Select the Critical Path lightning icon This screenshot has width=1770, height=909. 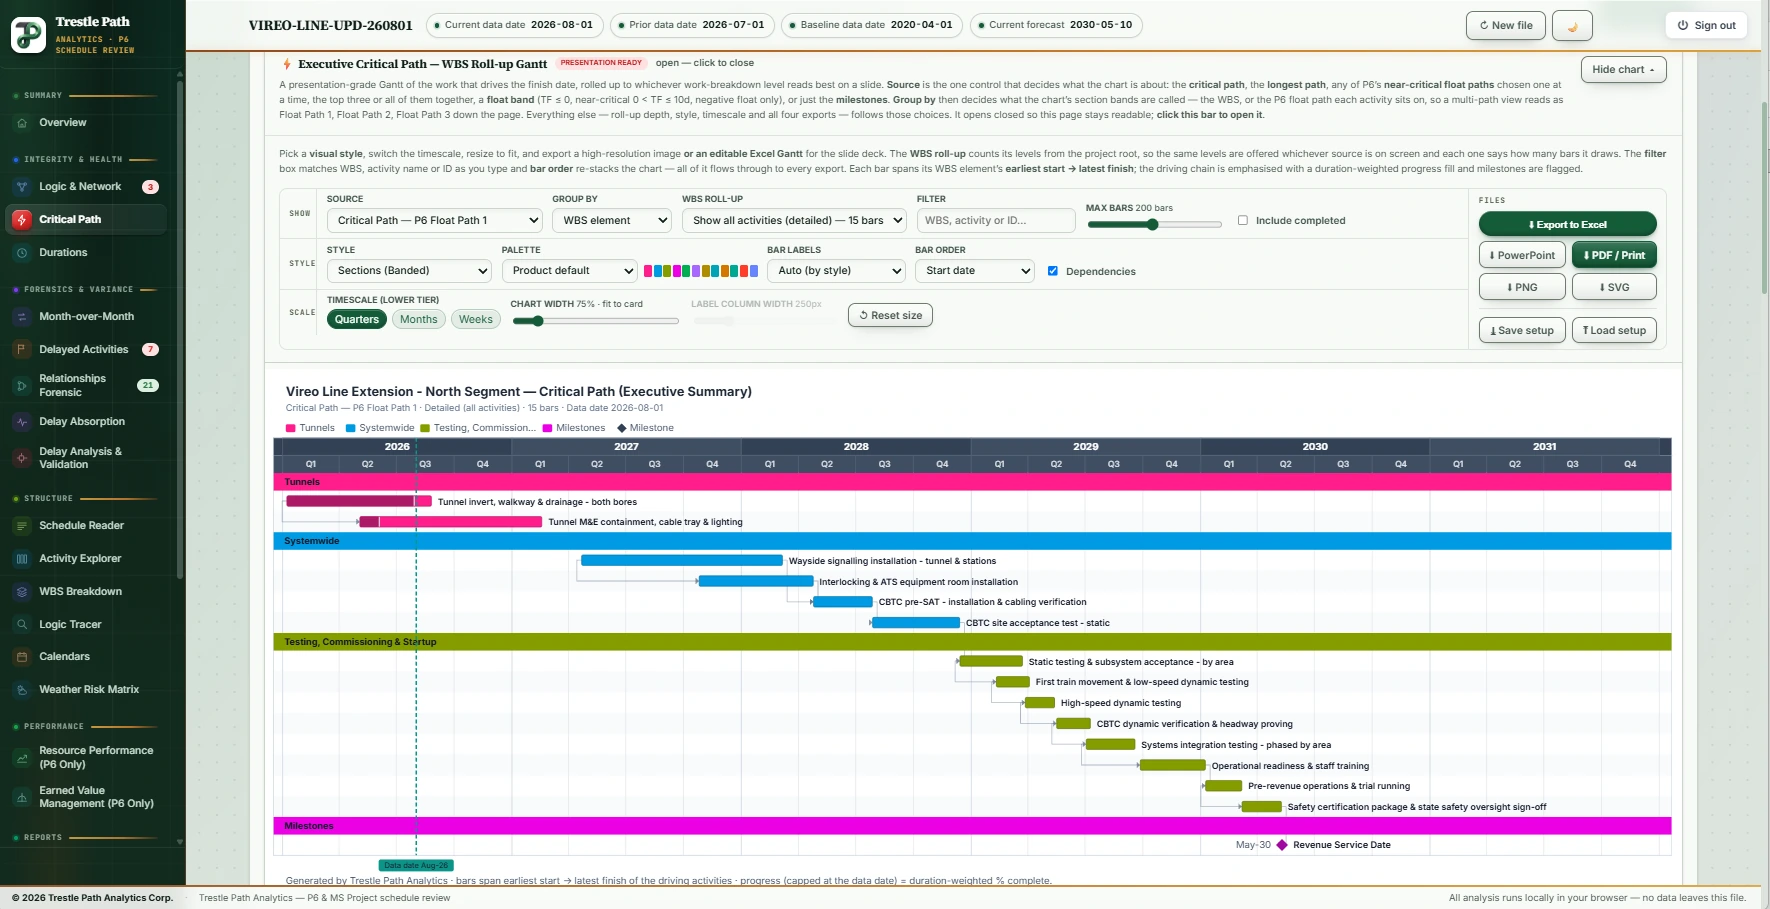pyautogui.click(x=22, y=219)
